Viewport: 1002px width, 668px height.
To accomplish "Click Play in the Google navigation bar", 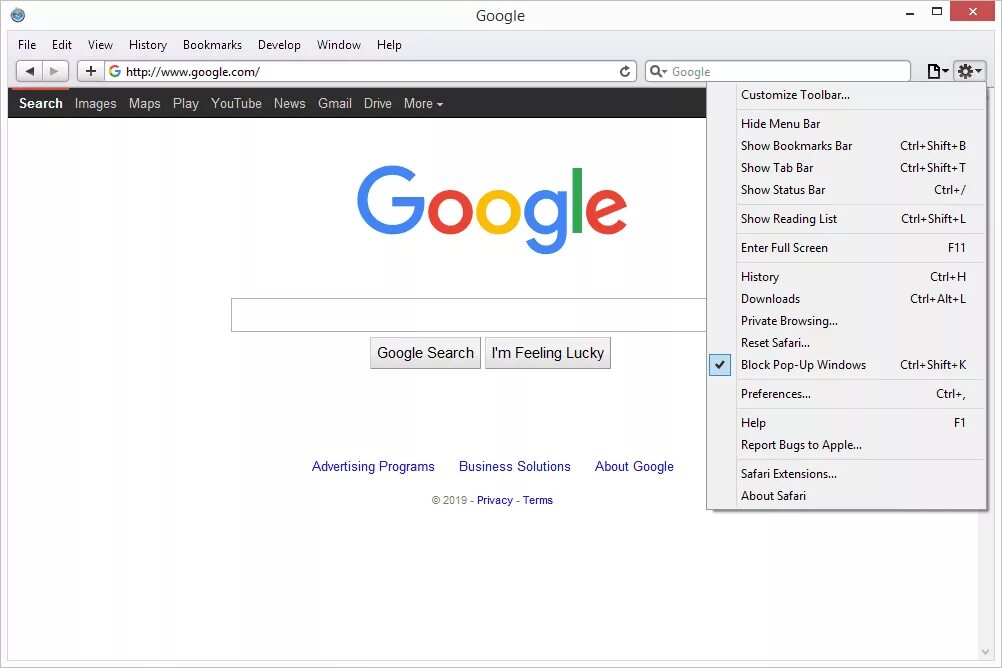I will pos(185,104).
